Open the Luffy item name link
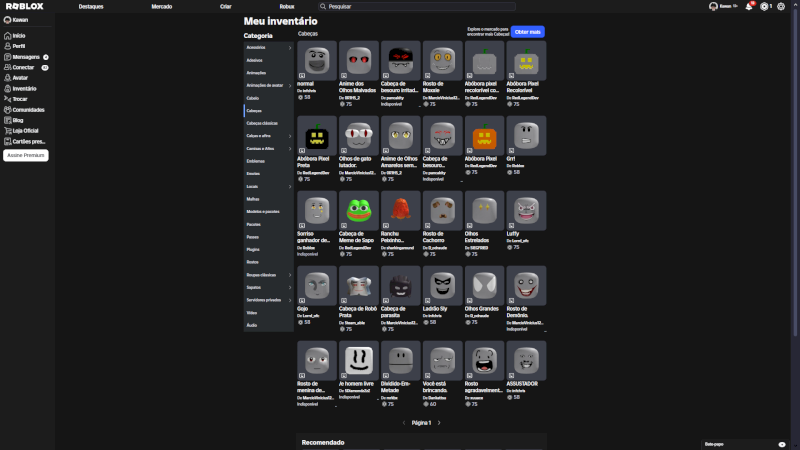 tap(513, 234)
